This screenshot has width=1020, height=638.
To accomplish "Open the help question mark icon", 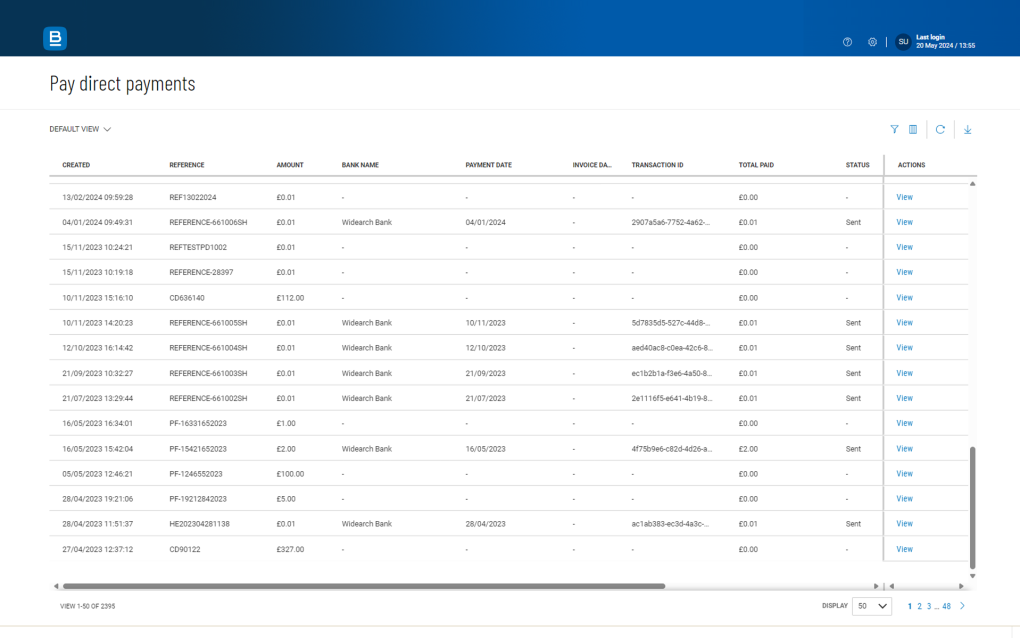I will click(x=847, y=42).
